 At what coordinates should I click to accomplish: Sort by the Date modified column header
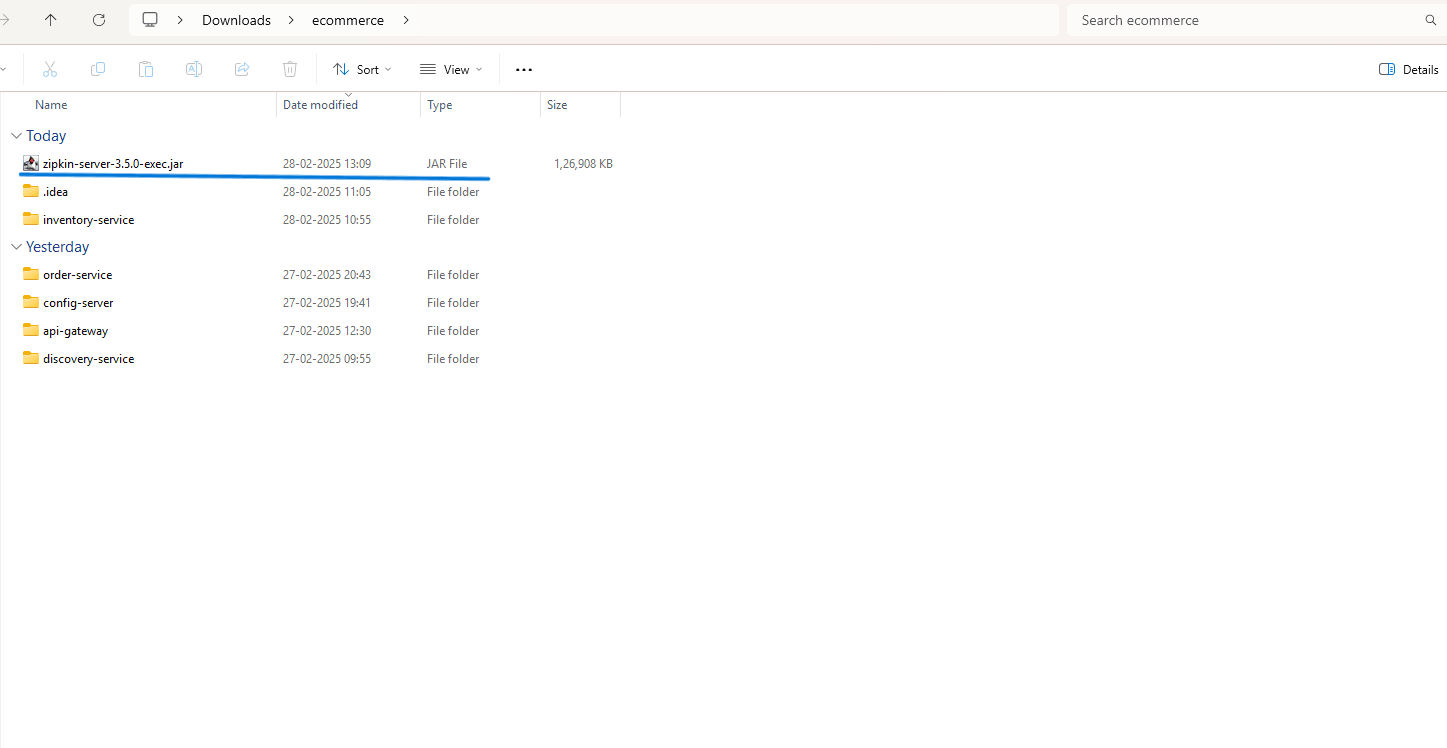(x=320, y=105)
